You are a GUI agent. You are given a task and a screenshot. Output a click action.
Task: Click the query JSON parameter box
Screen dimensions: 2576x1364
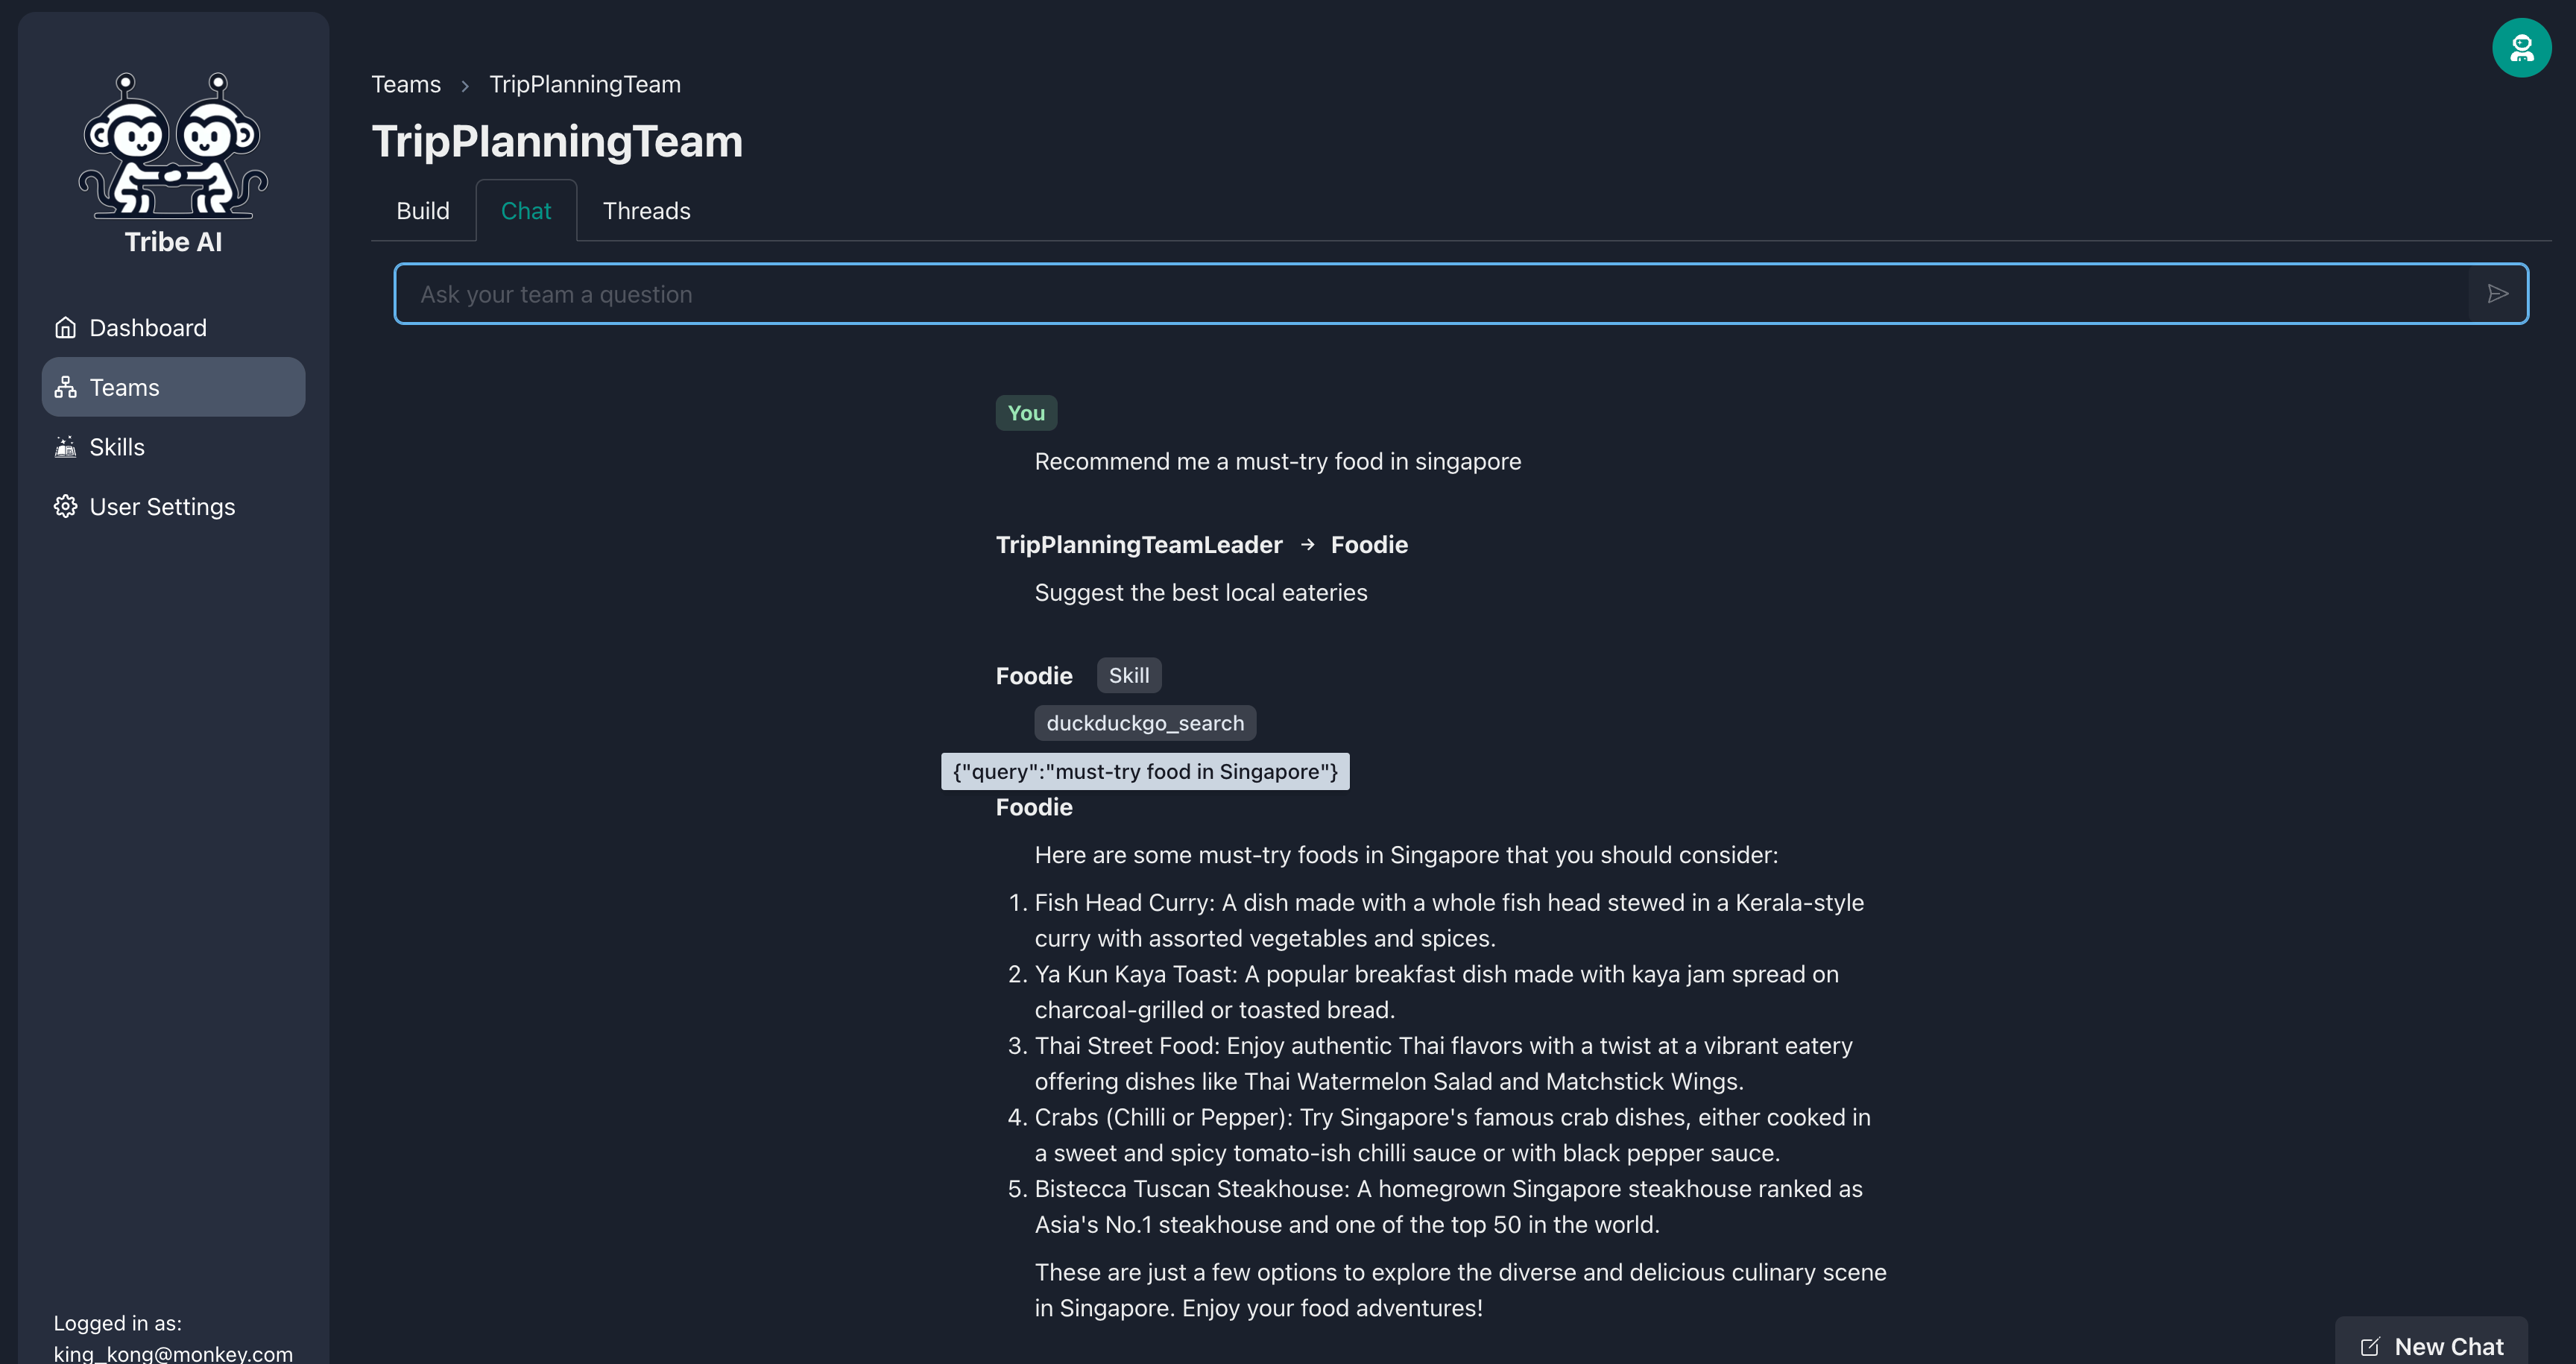[x=1145, y=771]
